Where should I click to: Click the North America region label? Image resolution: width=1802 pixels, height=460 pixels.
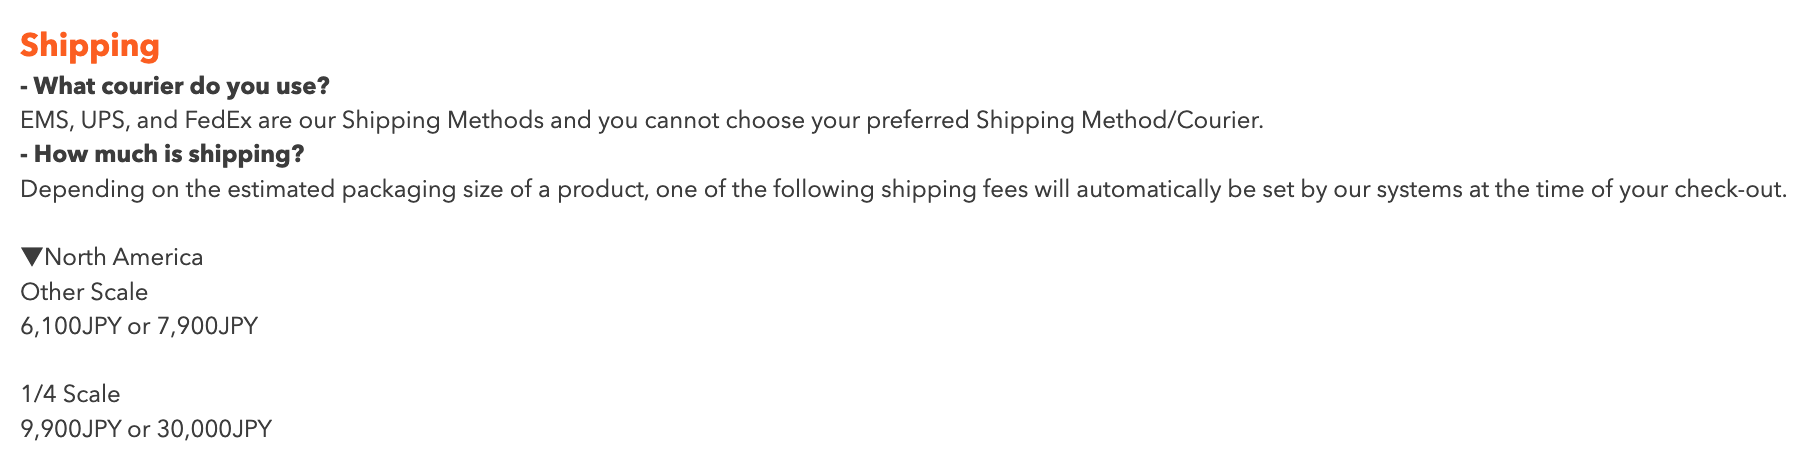pos(123,257)
